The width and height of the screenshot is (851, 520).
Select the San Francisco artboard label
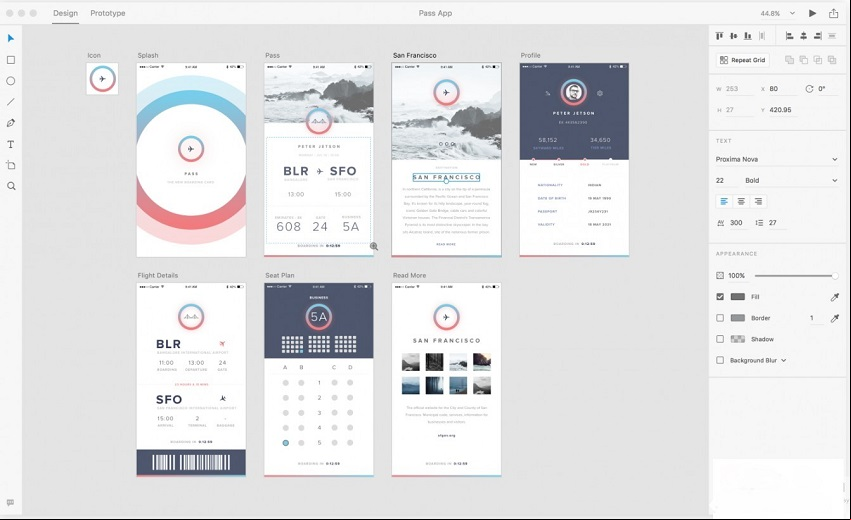tap(415, 55)
